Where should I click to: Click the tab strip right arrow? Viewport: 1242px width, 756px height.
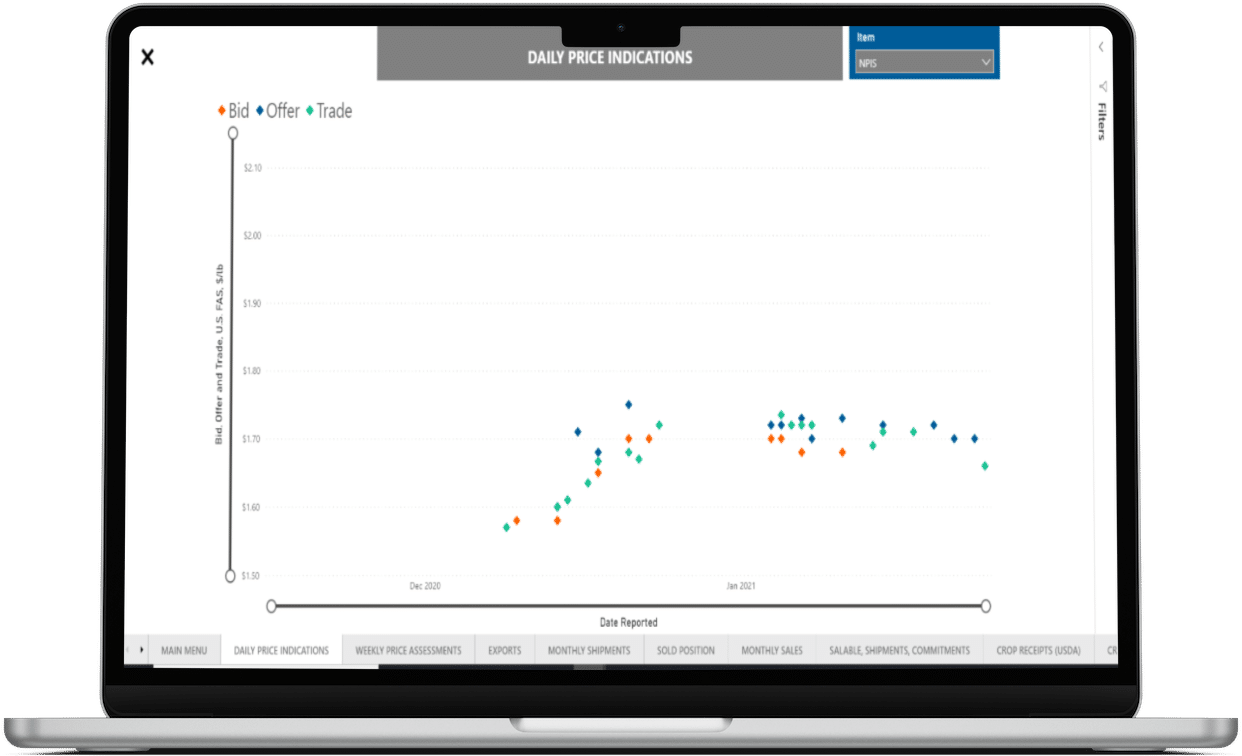[x=141, y=650]
